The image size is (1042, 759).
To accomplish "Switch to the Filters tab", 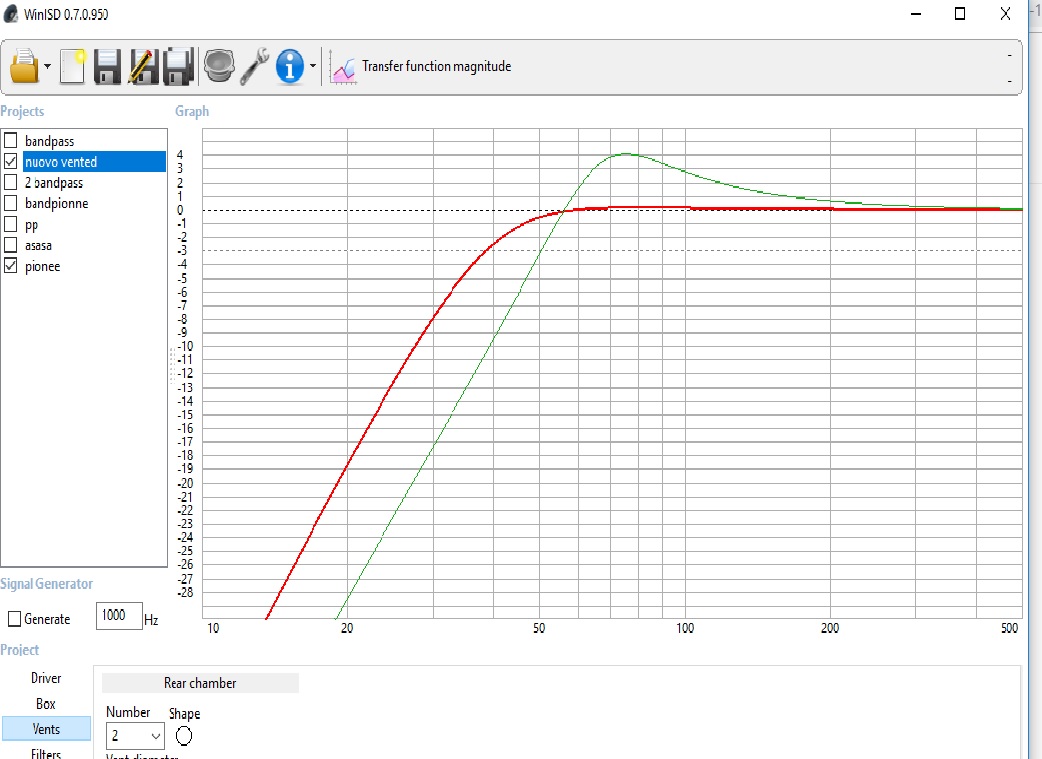I will pos(46,753).
